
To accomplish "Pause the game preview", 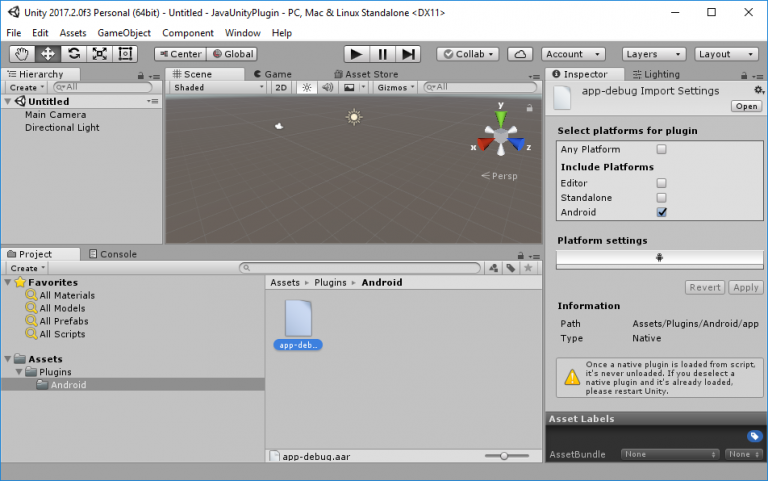I will pyautogui.click(x=383, y=54).
